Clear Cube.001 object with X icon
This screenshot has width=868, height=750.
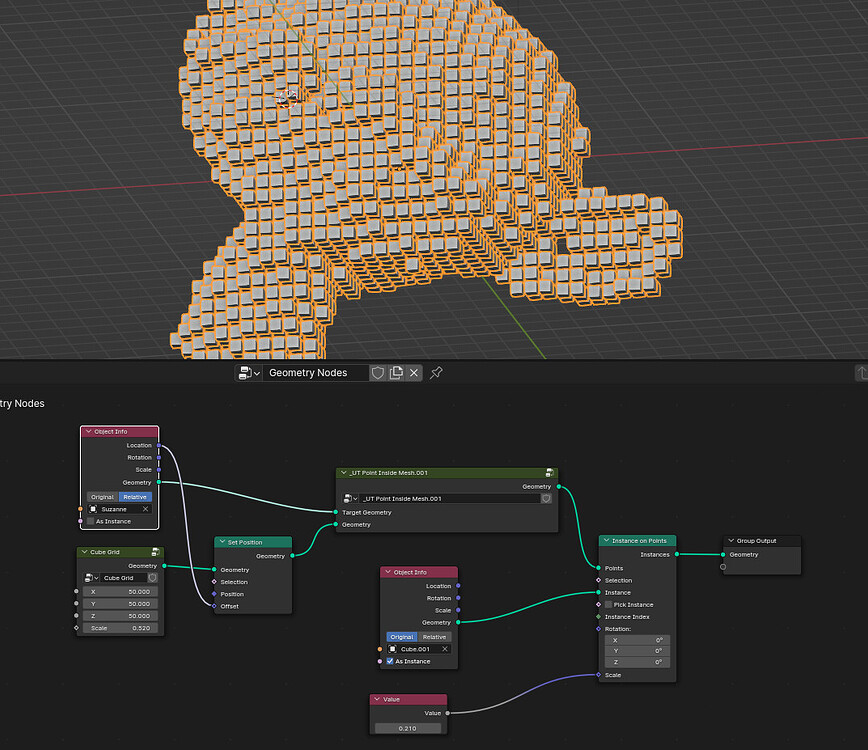tap(445, 649)
